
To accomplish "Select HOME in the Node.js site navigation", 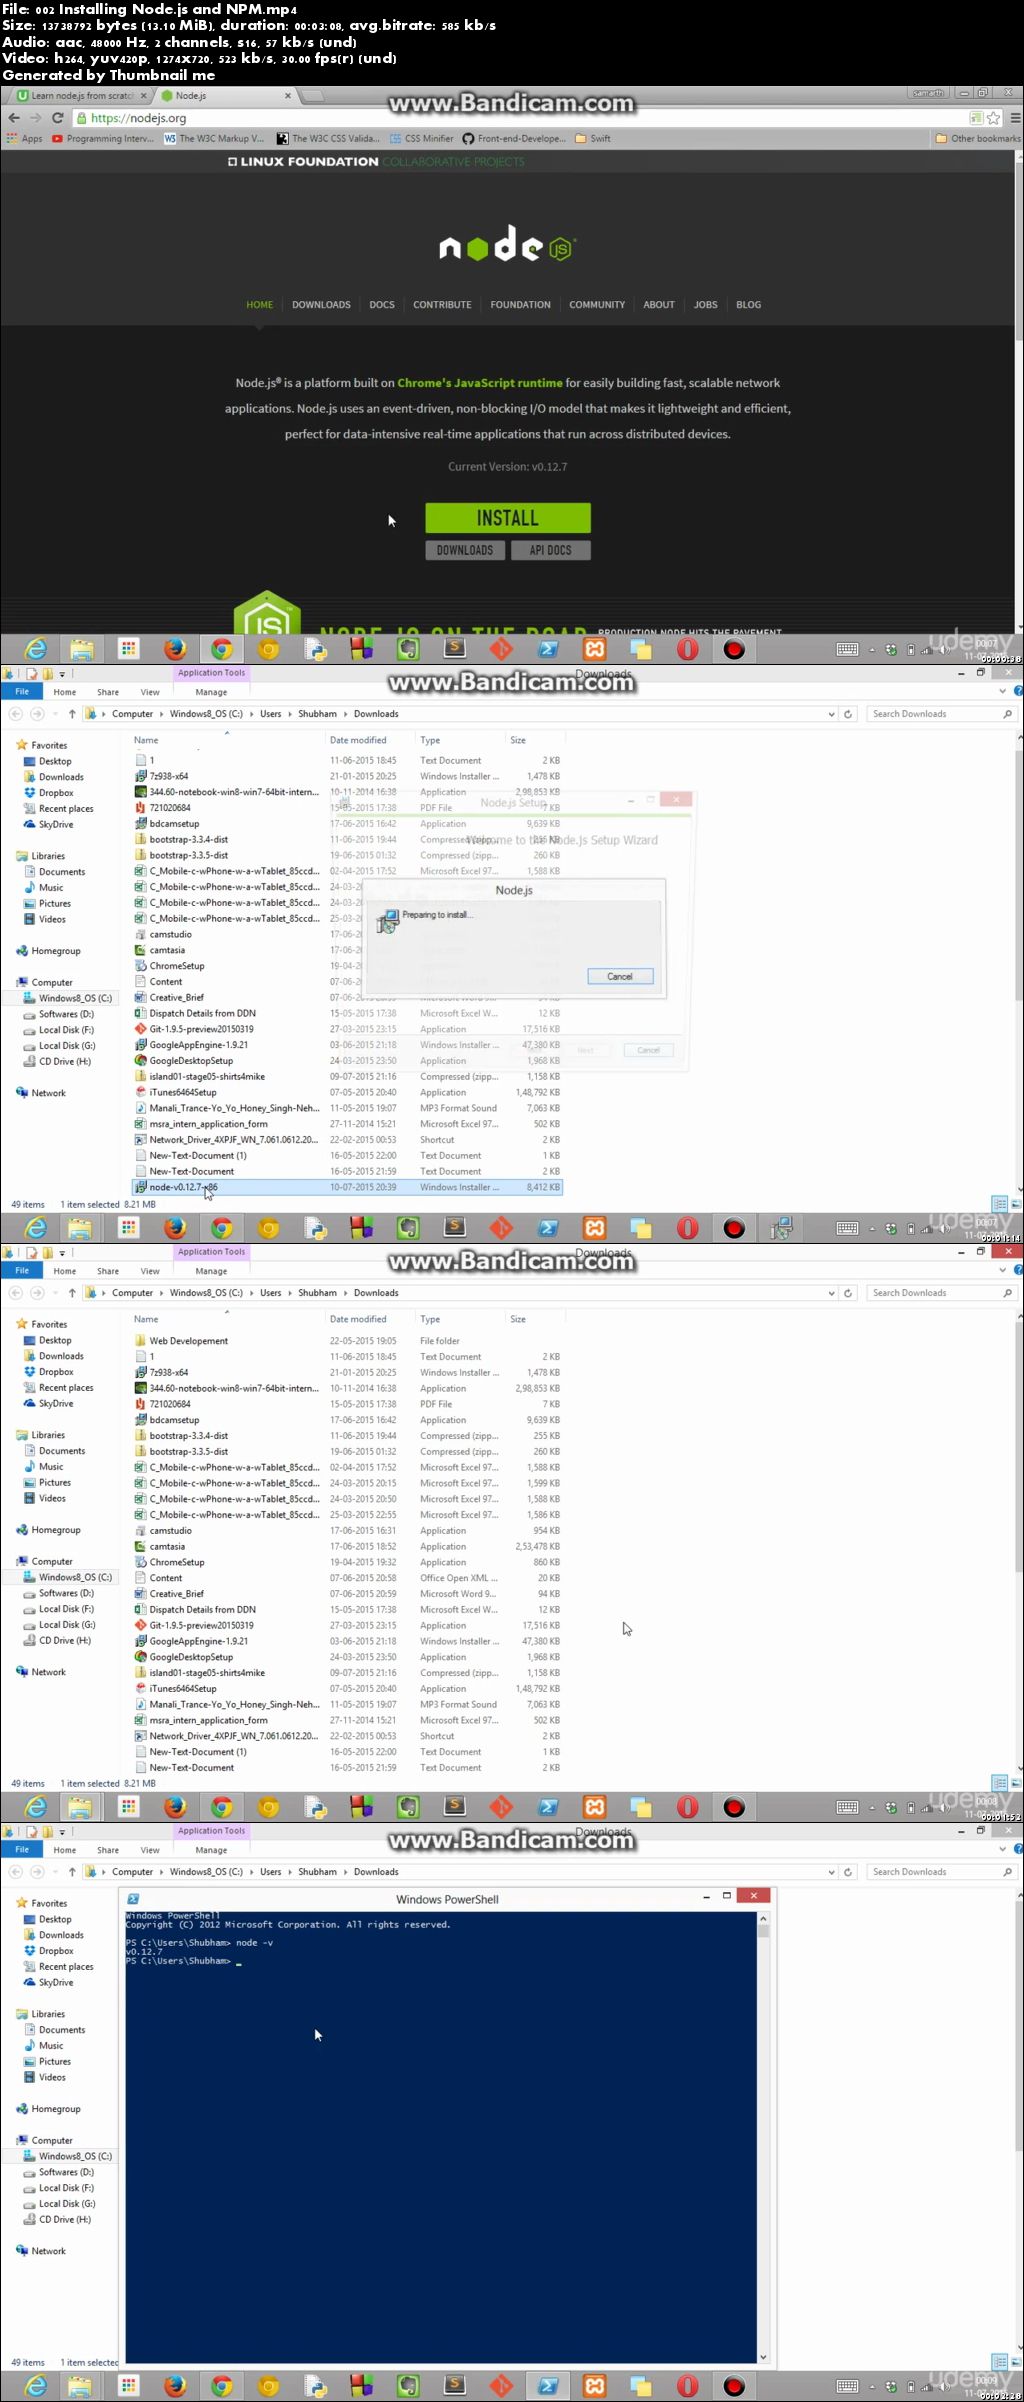I will click(260, 305).
